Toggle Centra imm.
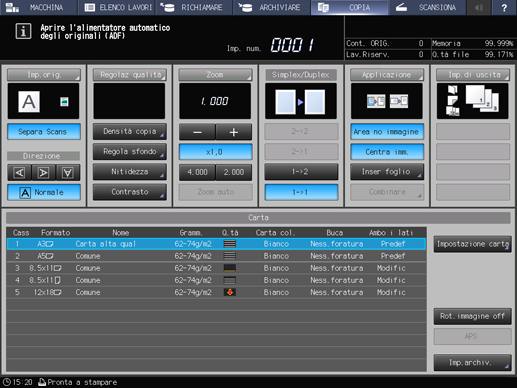The width and height of the screenshot is (517, 388). pyautogui.click(x=387, y=152)
